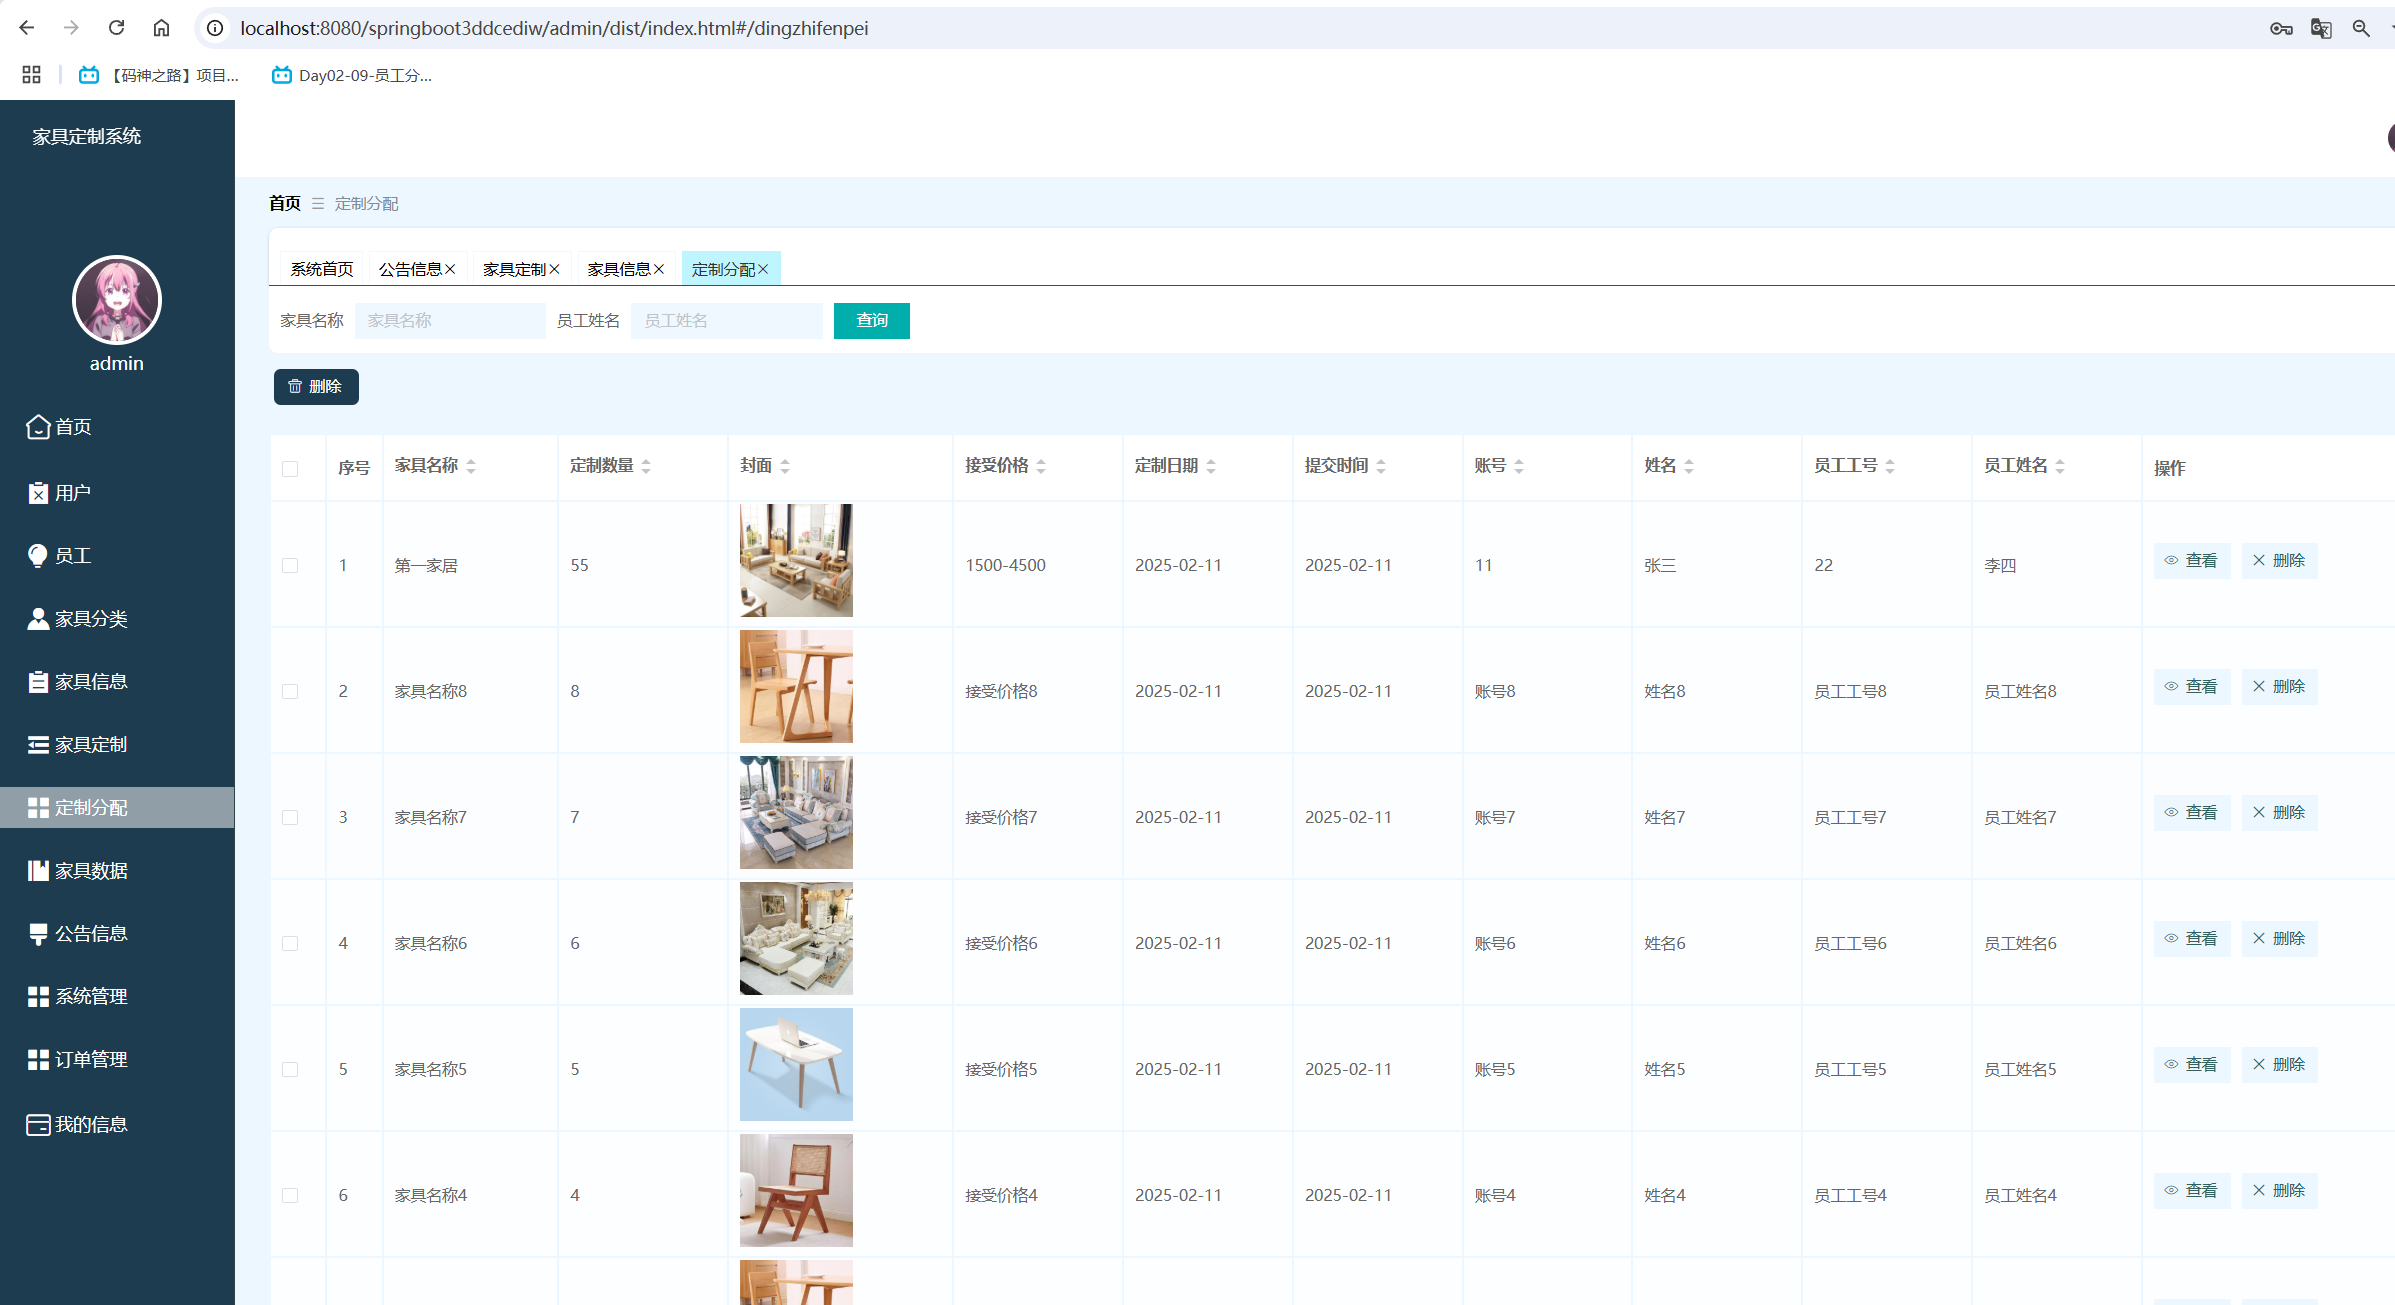Open 订单管理 in sidebar menu
Viewport: 2395px width, 1305px height.
[x=90, y=1059]
